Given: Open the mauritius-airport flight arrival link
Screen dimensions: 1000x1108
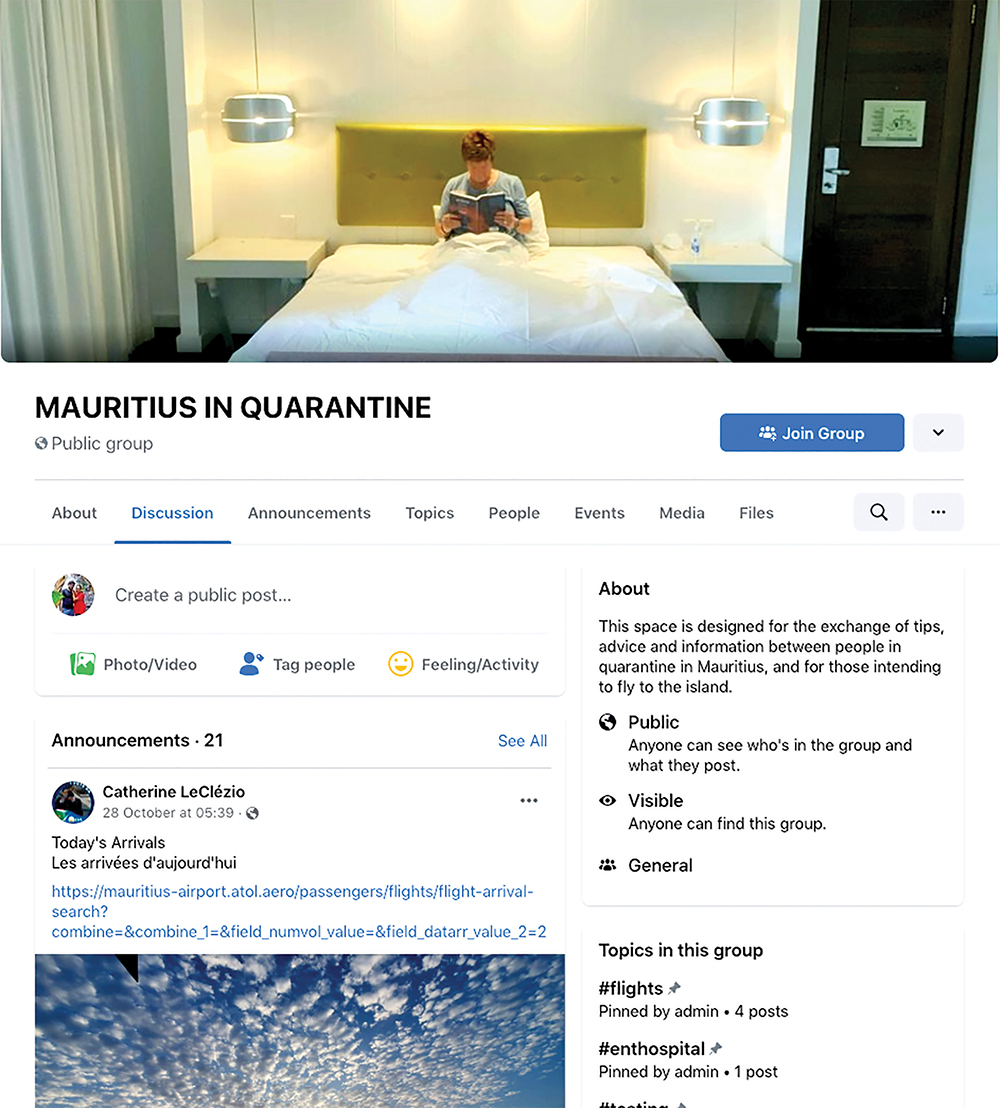Looking at the screenshot, I should 299,912.
